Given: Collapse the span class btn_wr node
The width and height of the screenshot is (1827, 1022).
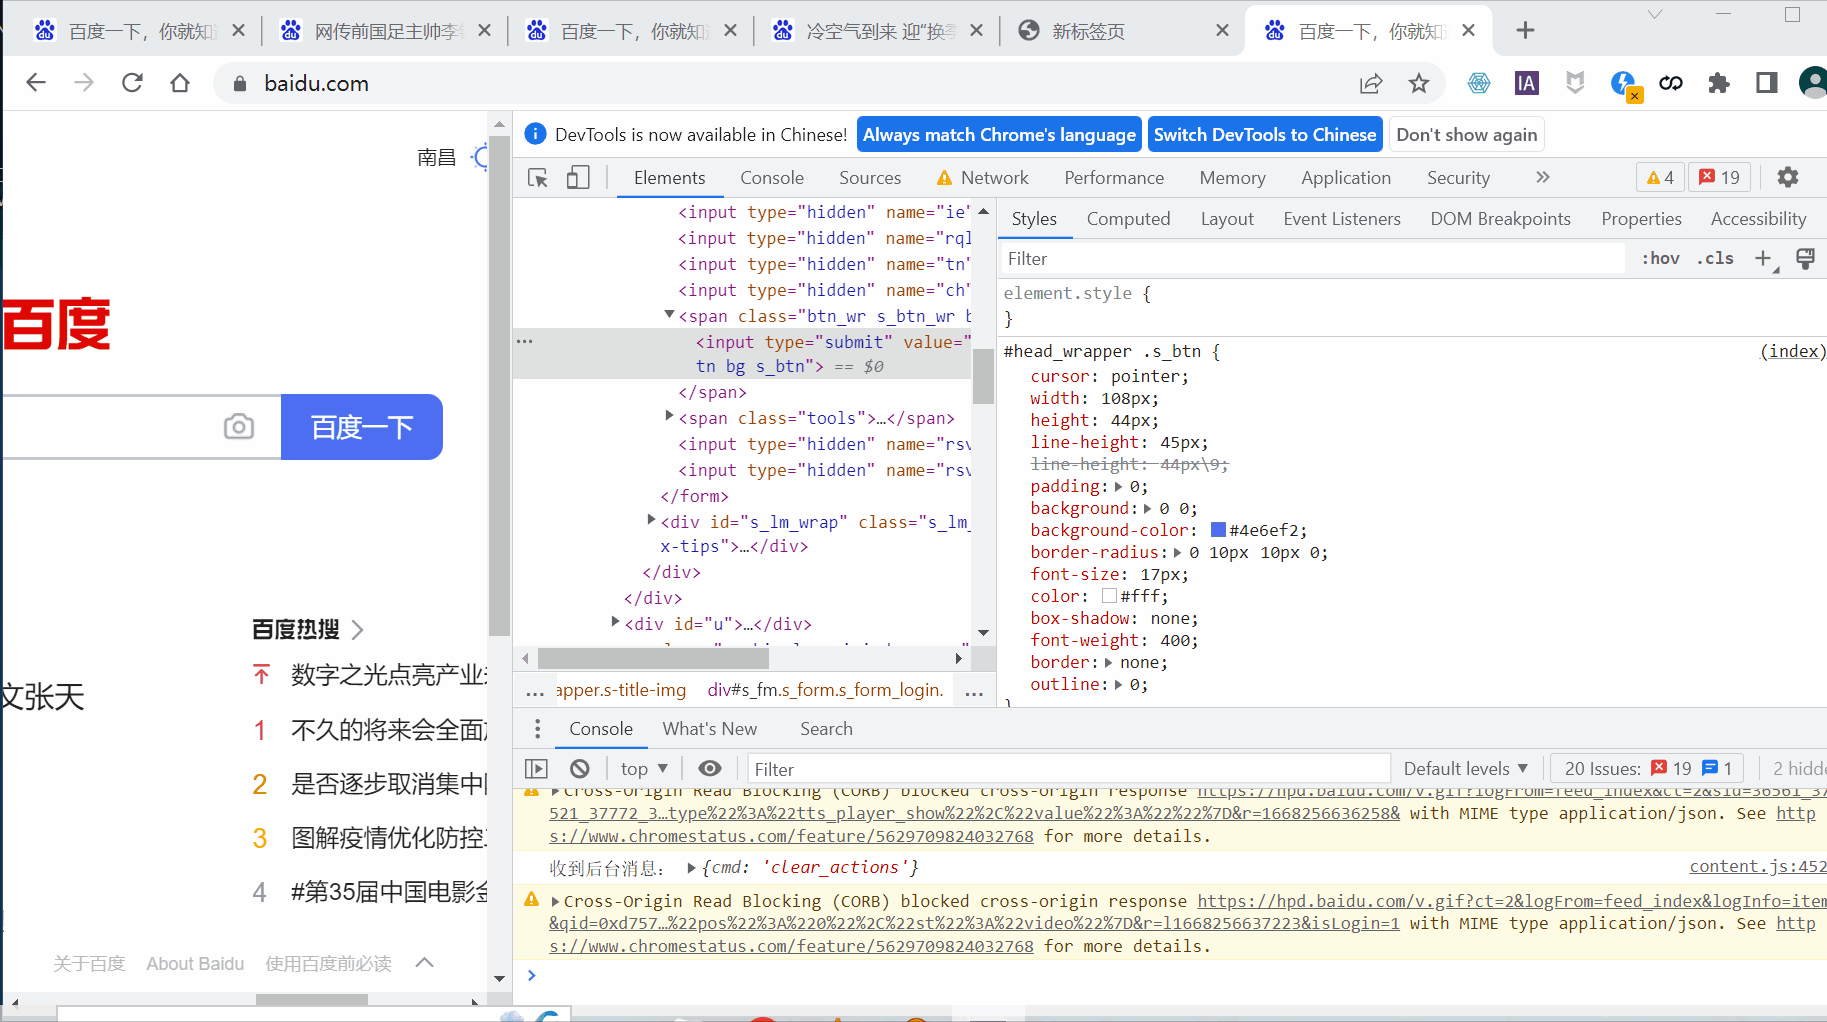Looking at the screenshot, I should click(669, 315).
